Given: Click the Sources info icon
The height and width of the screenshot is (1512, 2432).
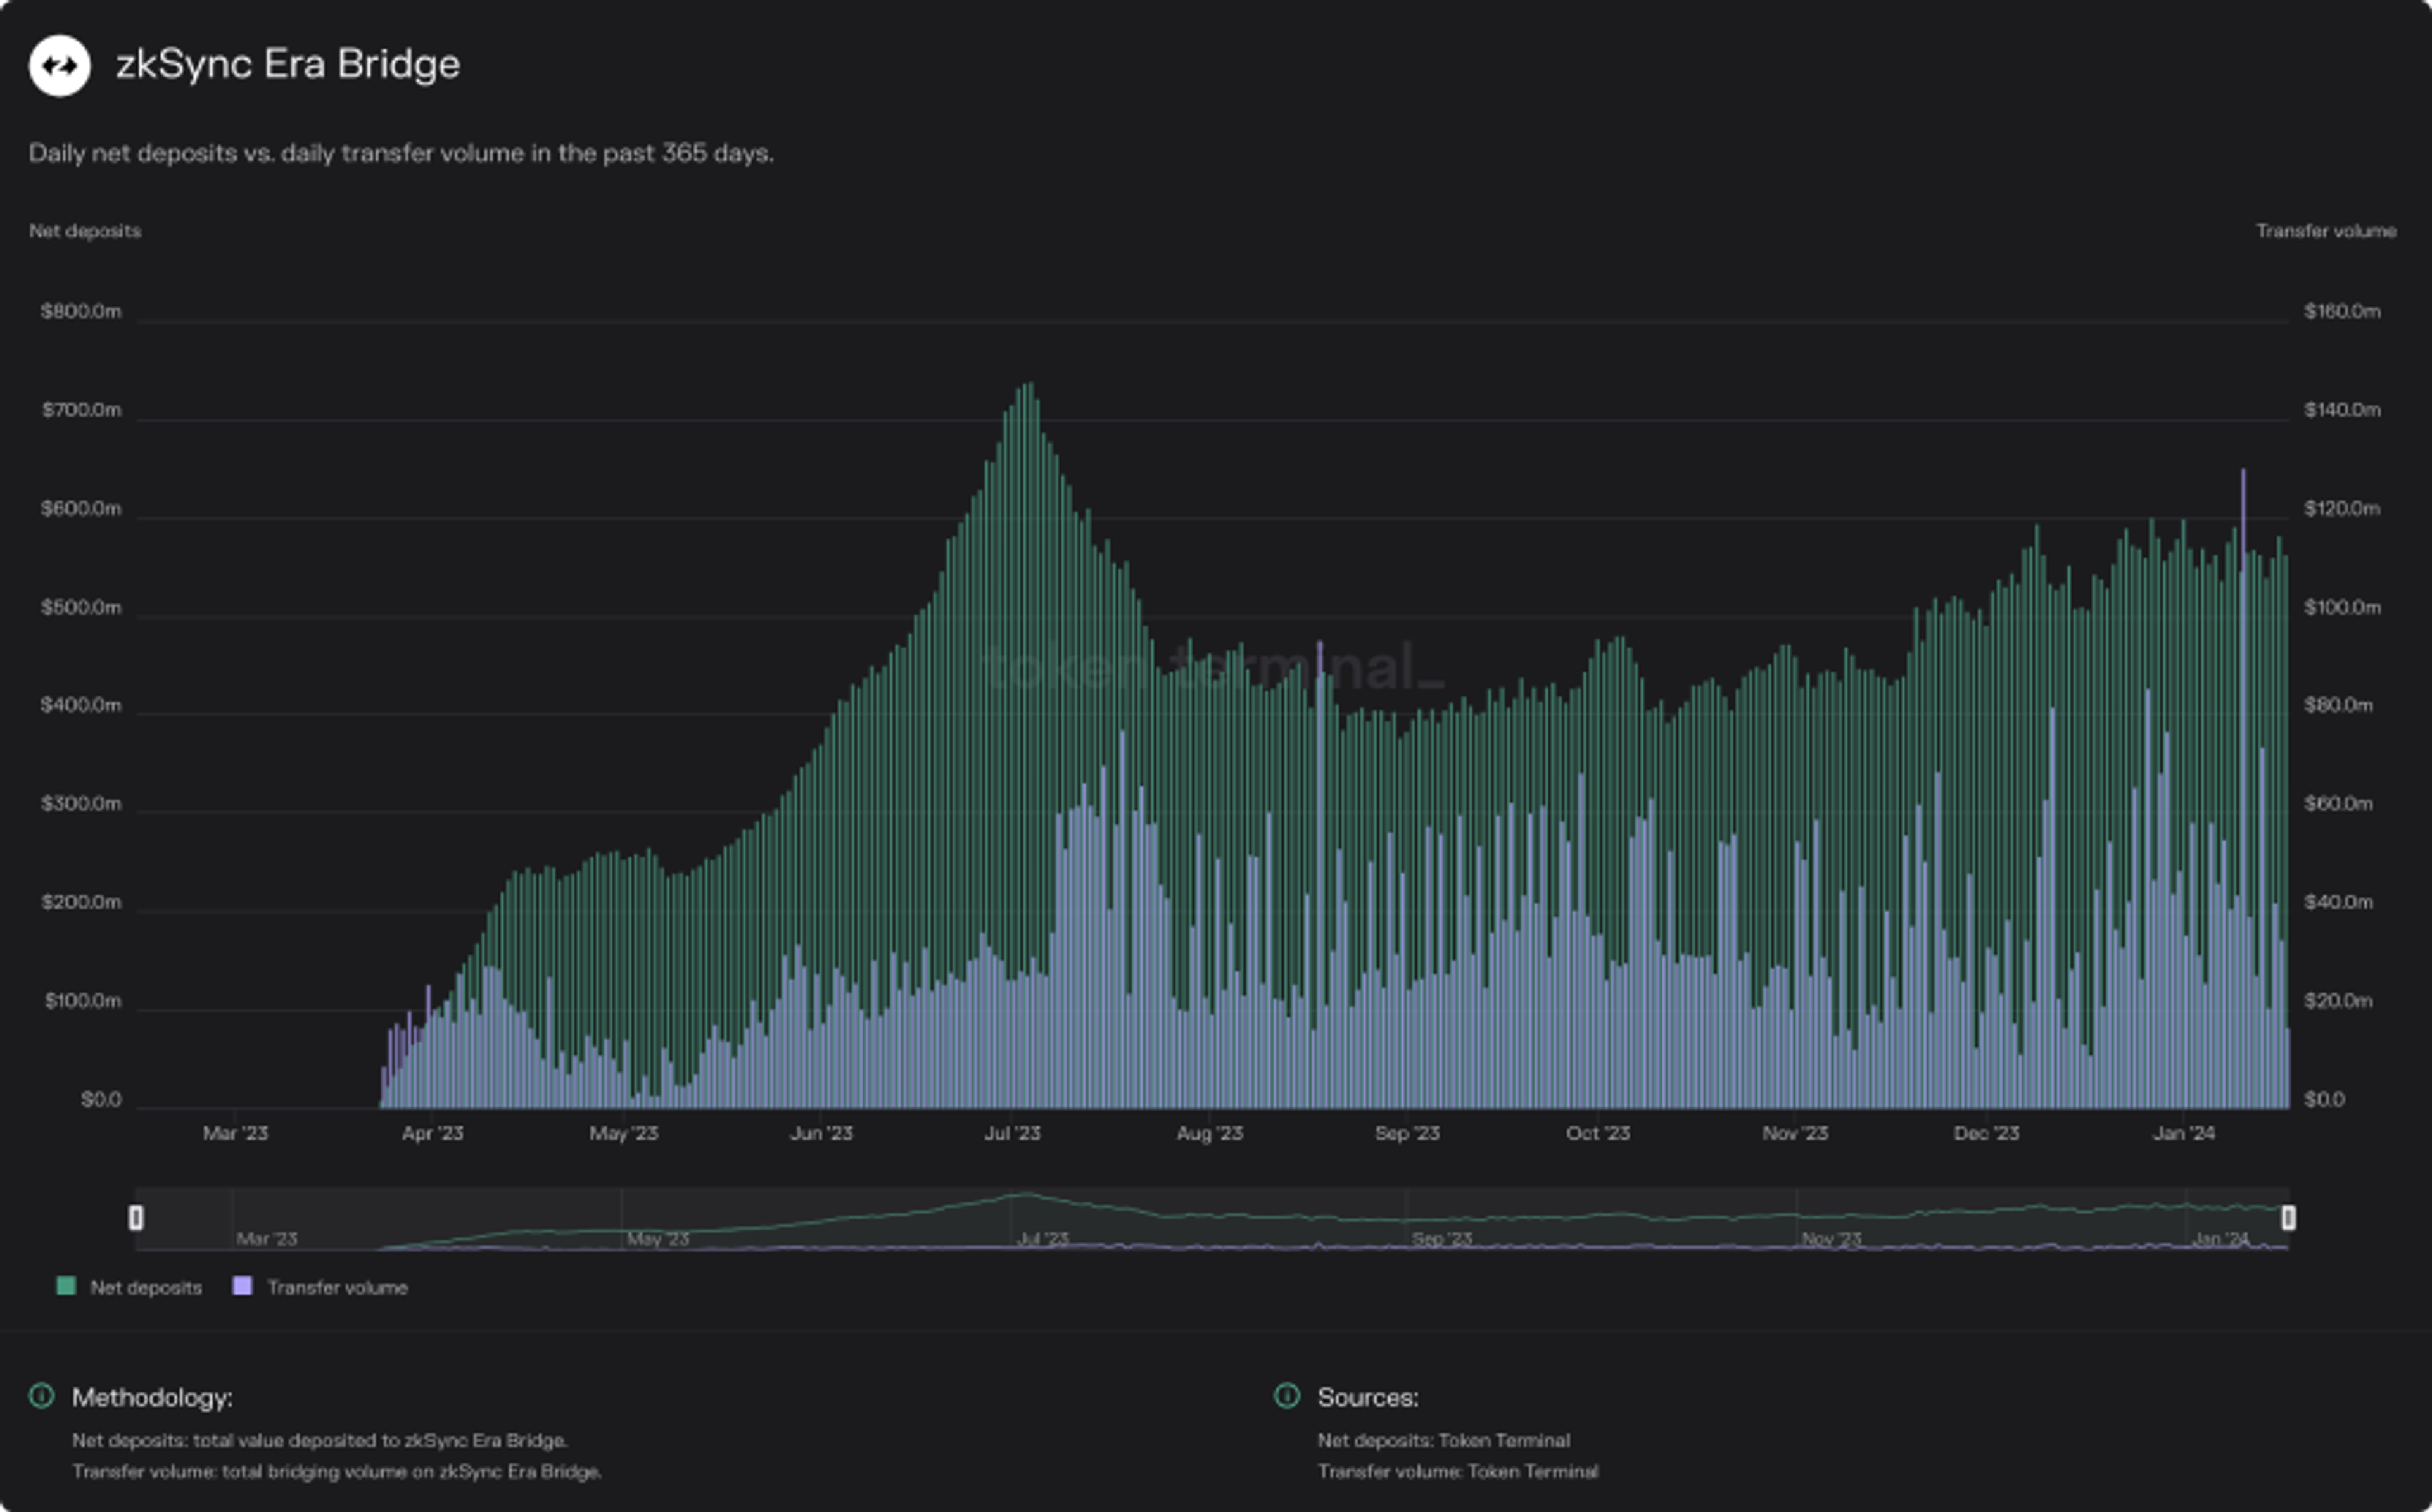Looking at the screenshot, I should [x=1287, y=1395].
